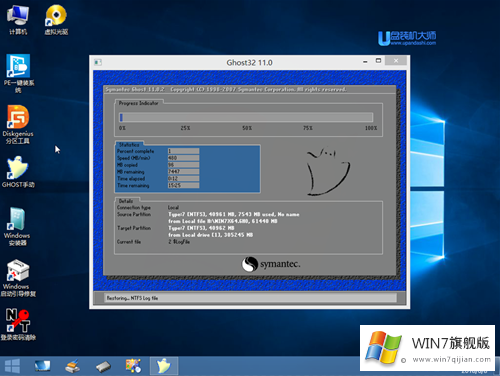Click the Ghost mascot drawing
500x376 pixels.
[328, 171]
